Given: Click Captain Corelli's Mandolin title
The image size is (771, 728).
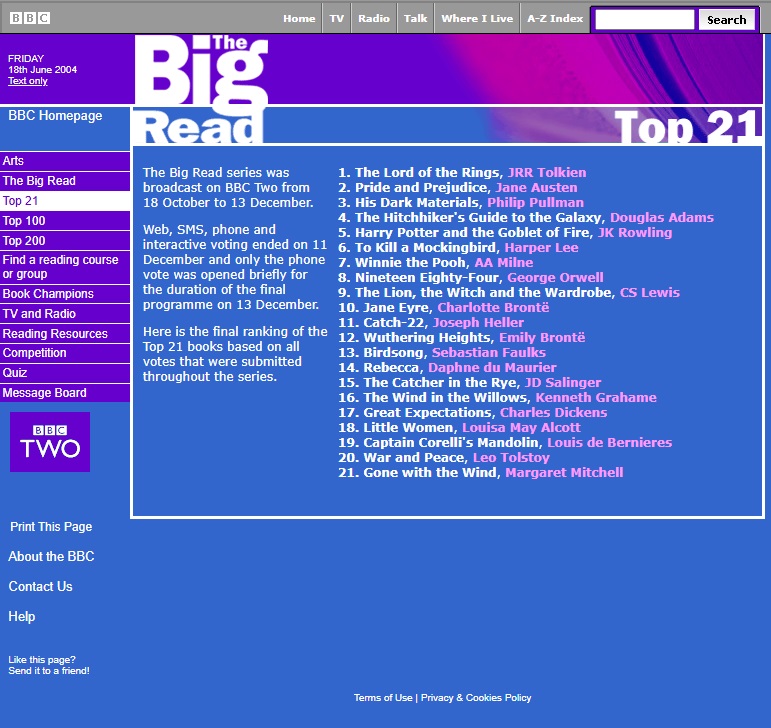Looking at the screenshot, I should [x=451, y=443].
